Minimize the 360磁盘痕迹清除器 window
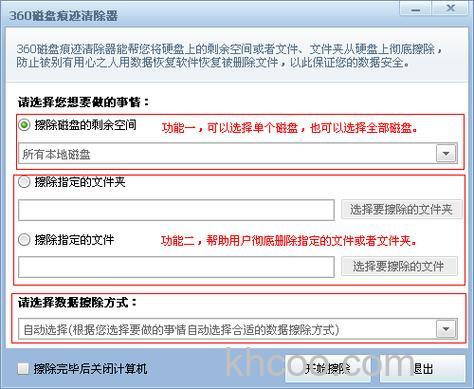The width and height of the screenshot is (474, 389). pos(416,8)
